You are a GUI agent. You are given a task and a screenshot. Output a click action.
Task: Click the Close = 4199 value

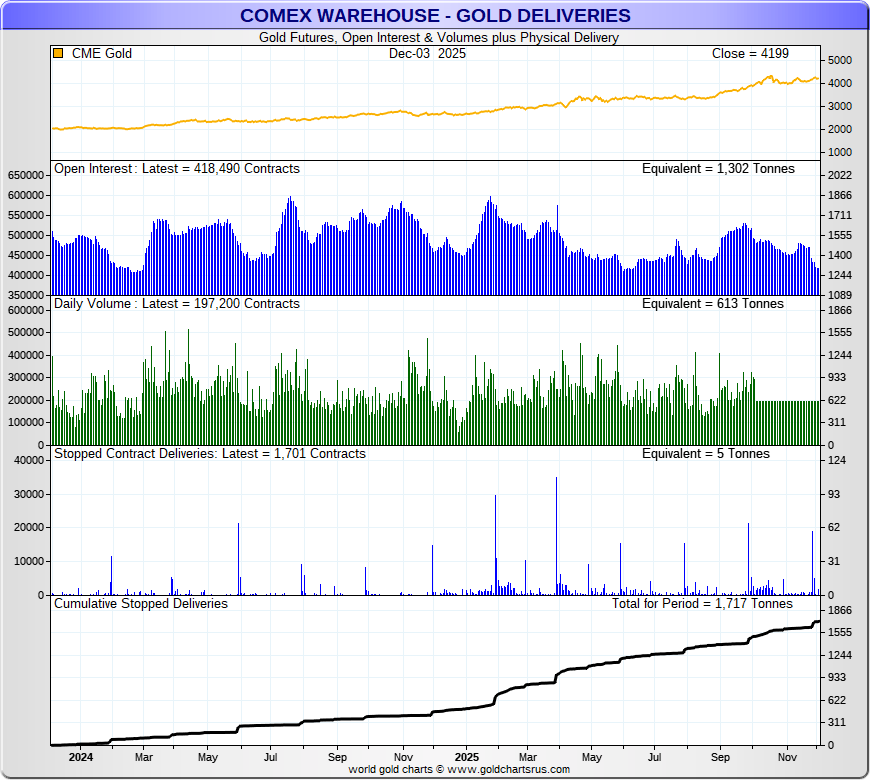(x=750, y=54)
